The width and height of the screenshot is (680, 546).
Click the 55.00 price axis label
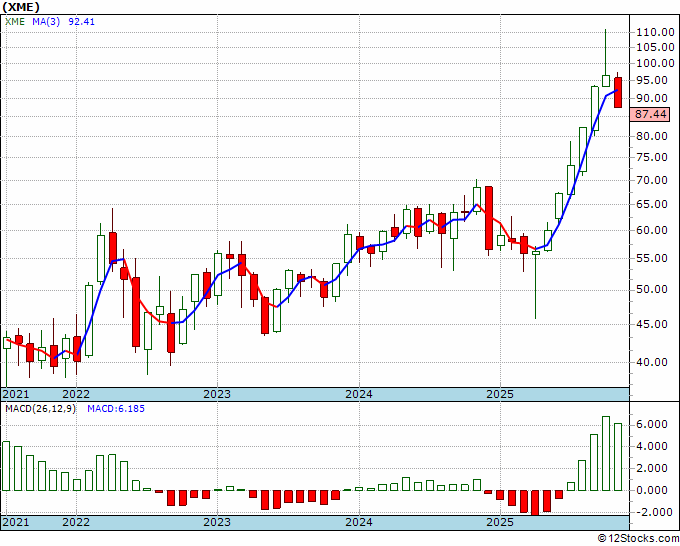pos(652,258)
